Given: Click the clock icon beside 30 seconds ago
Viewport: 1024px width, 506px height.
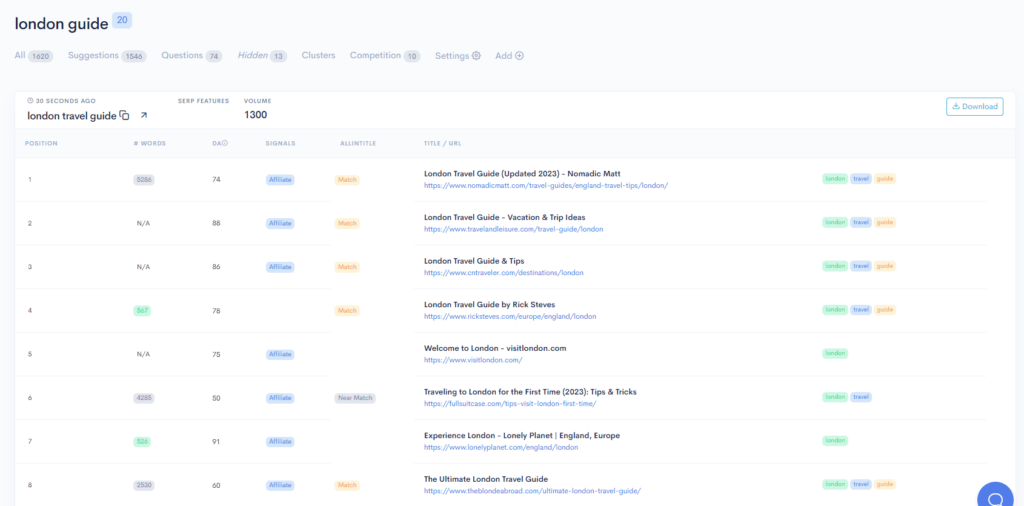Looking at the screenshot, I should click(x=30, y=101).
